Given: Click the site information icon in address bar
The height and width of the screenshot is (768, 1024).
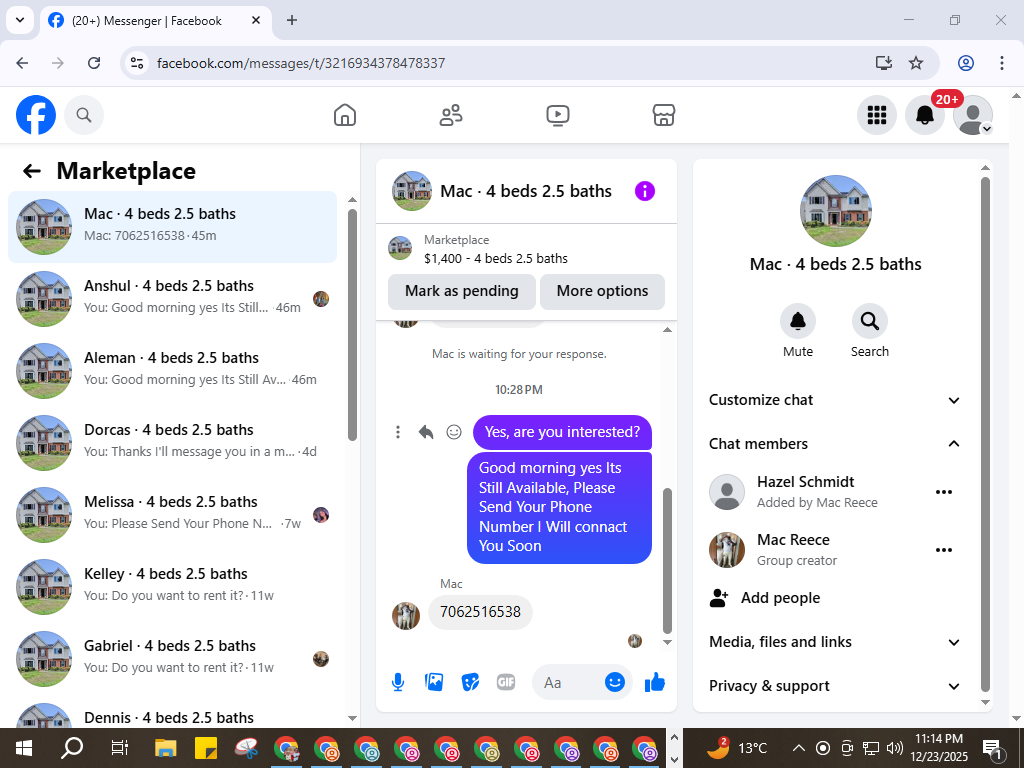Looking at the screenshot, I should tap(137, 63).
